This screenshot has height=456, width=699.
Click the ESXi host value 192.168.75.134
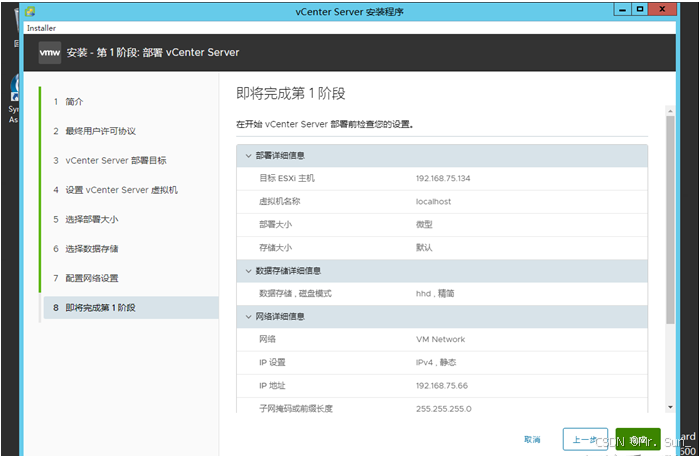tap(443, 178)
